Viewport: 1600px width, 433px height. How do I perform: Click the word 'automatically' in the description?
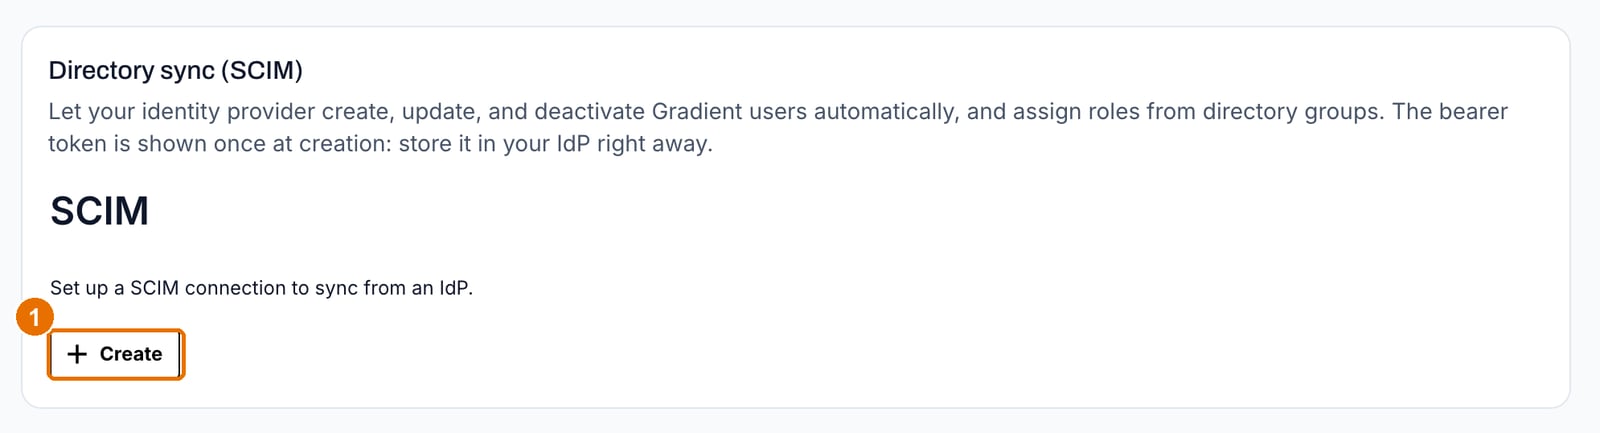[886, 112]
